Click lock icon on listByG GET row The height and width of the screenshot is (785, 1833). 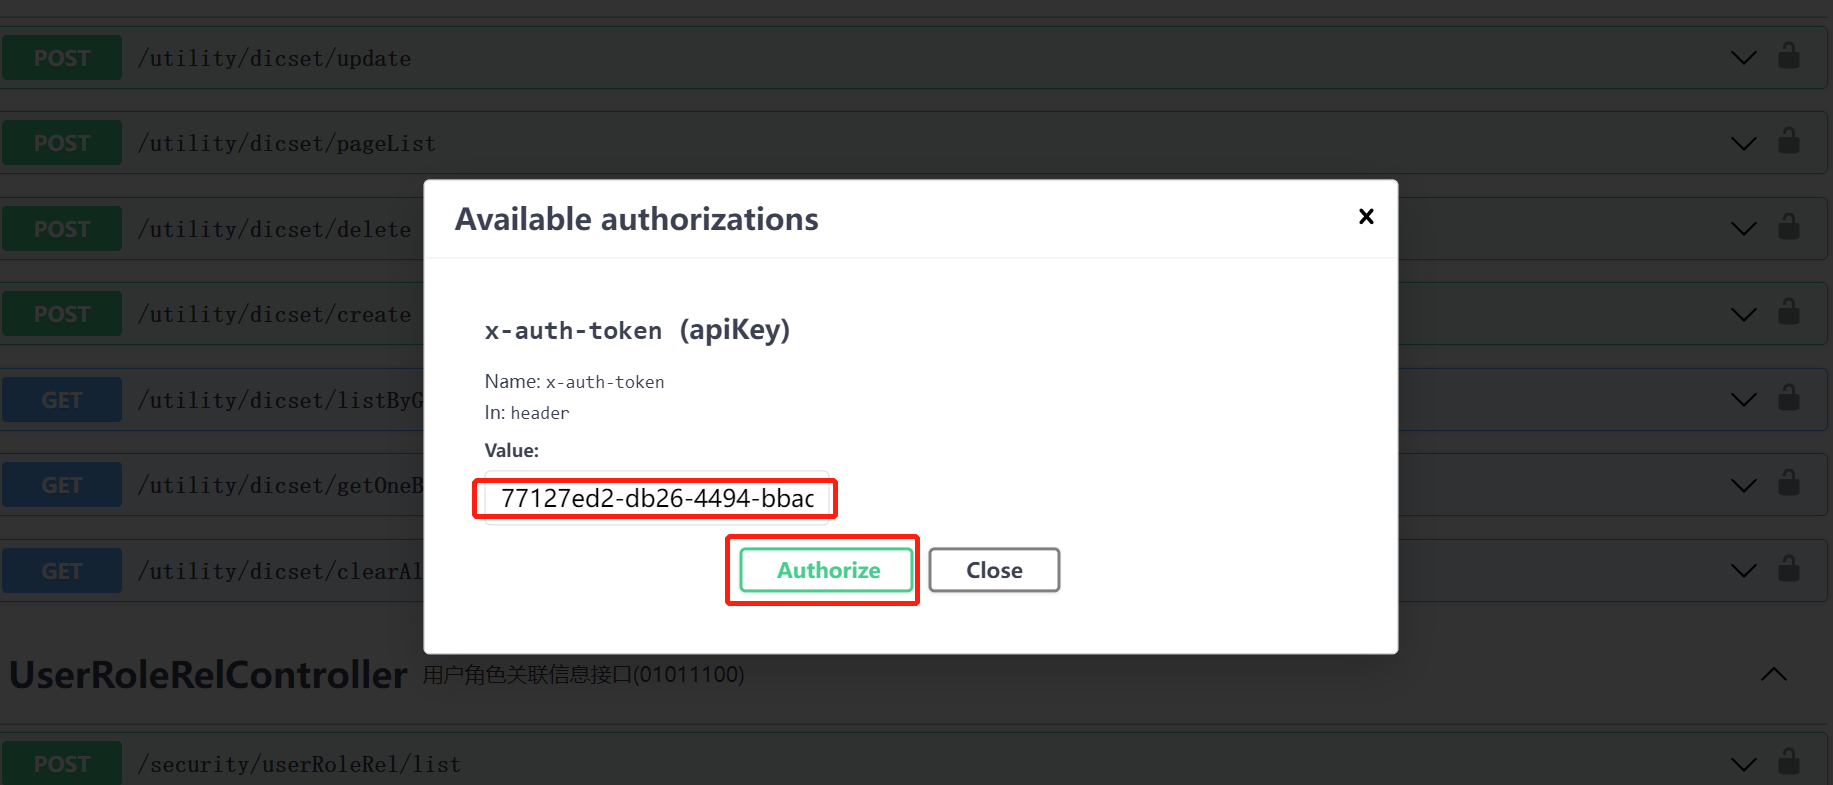click(x=1788, y=398)
